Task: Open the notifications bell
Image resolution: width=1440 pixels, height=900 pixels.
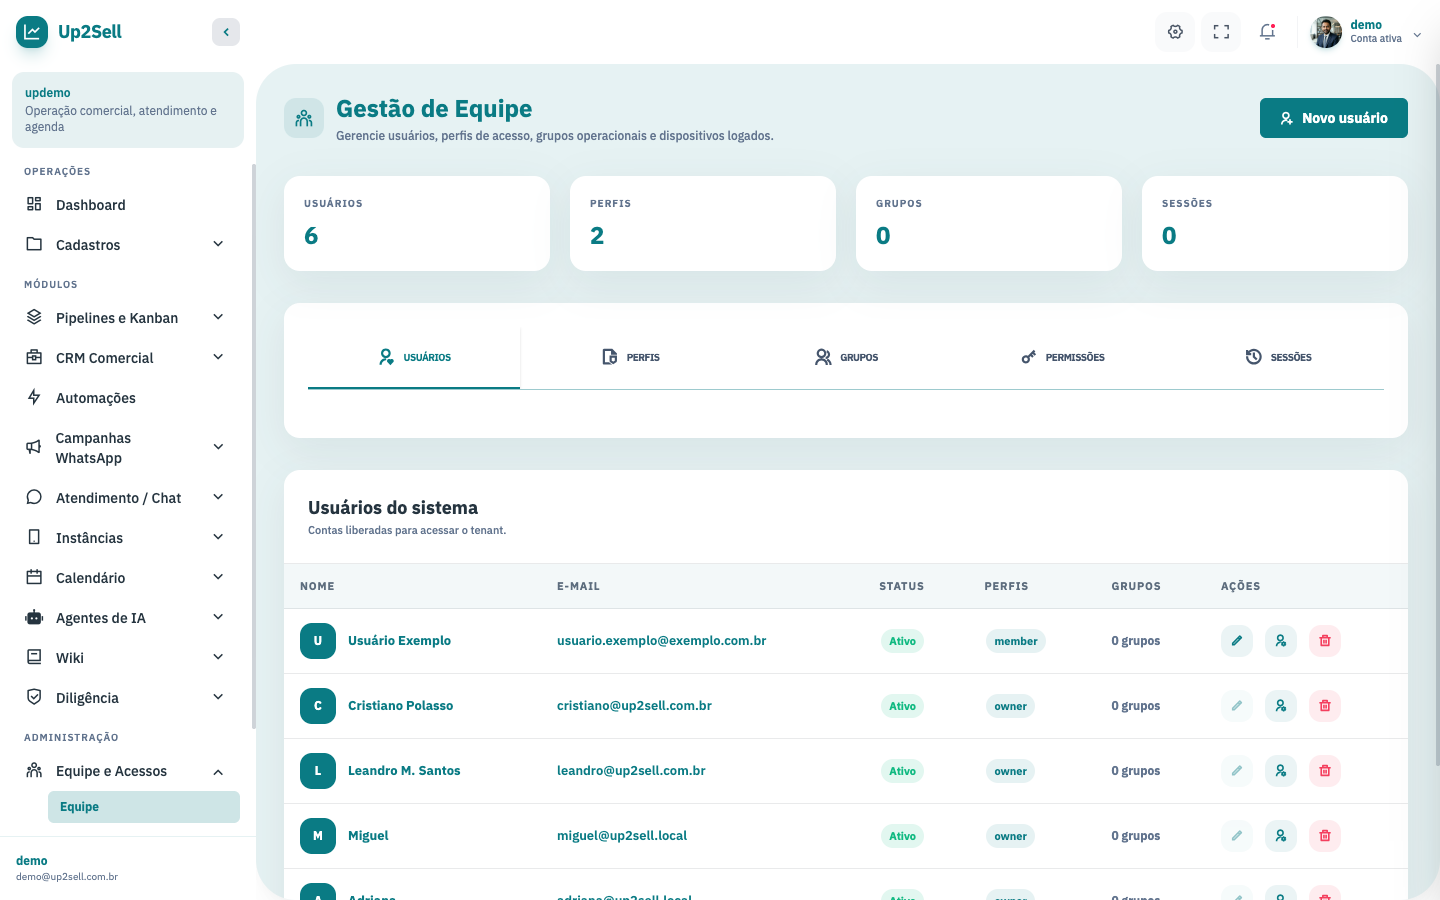Action: click(x=1267, y=32)
